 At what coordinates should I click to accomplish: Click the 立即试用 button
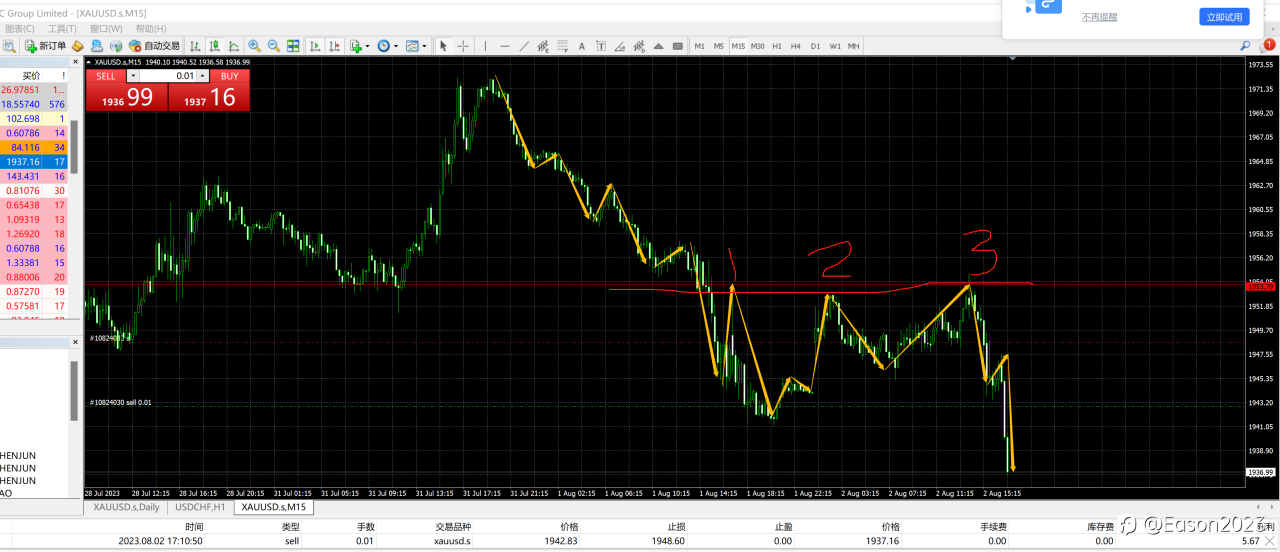1224,17
